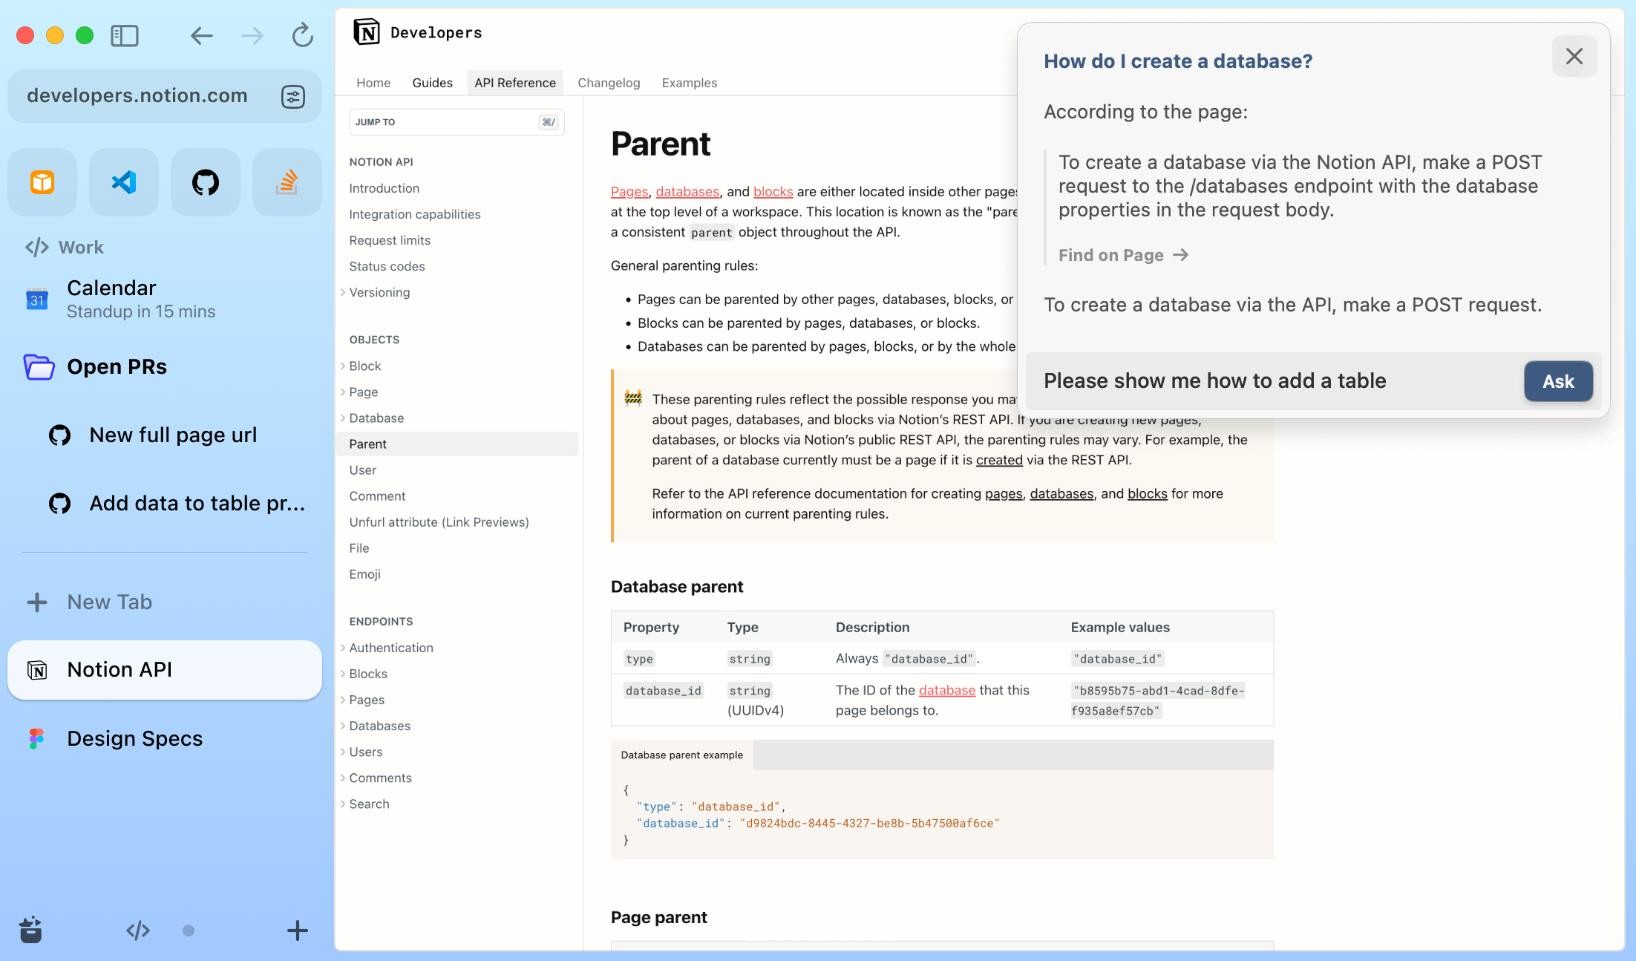Screen dimensions: 1636x961
Task: Follow the blocks link in callout
Action: pyautogui.click(x=1147, y=494)
